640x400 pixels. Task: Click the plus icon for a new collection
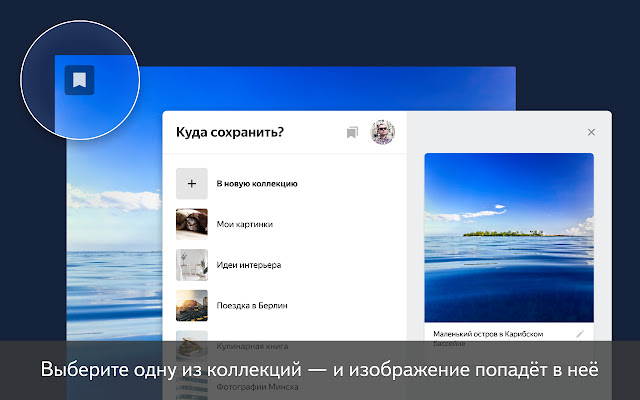coord(192,184)
